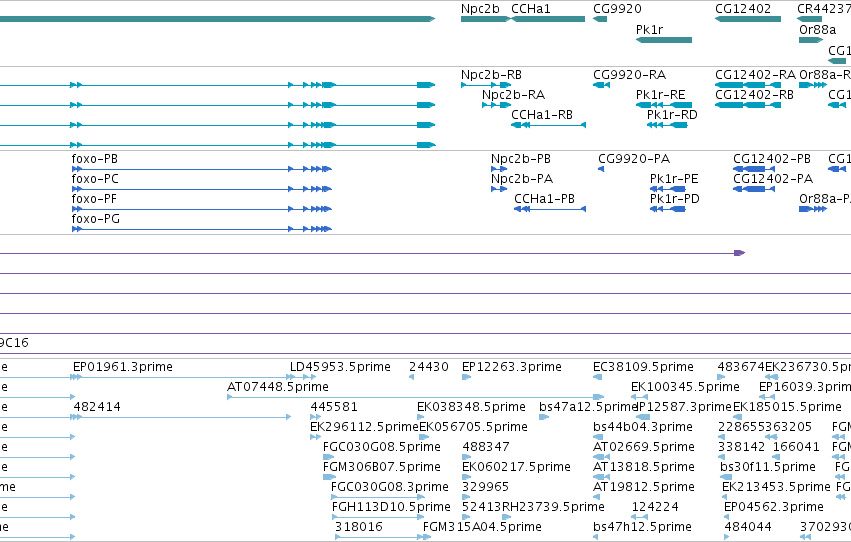Select the AT07448.5prime EST label

(x=278, y=387)
